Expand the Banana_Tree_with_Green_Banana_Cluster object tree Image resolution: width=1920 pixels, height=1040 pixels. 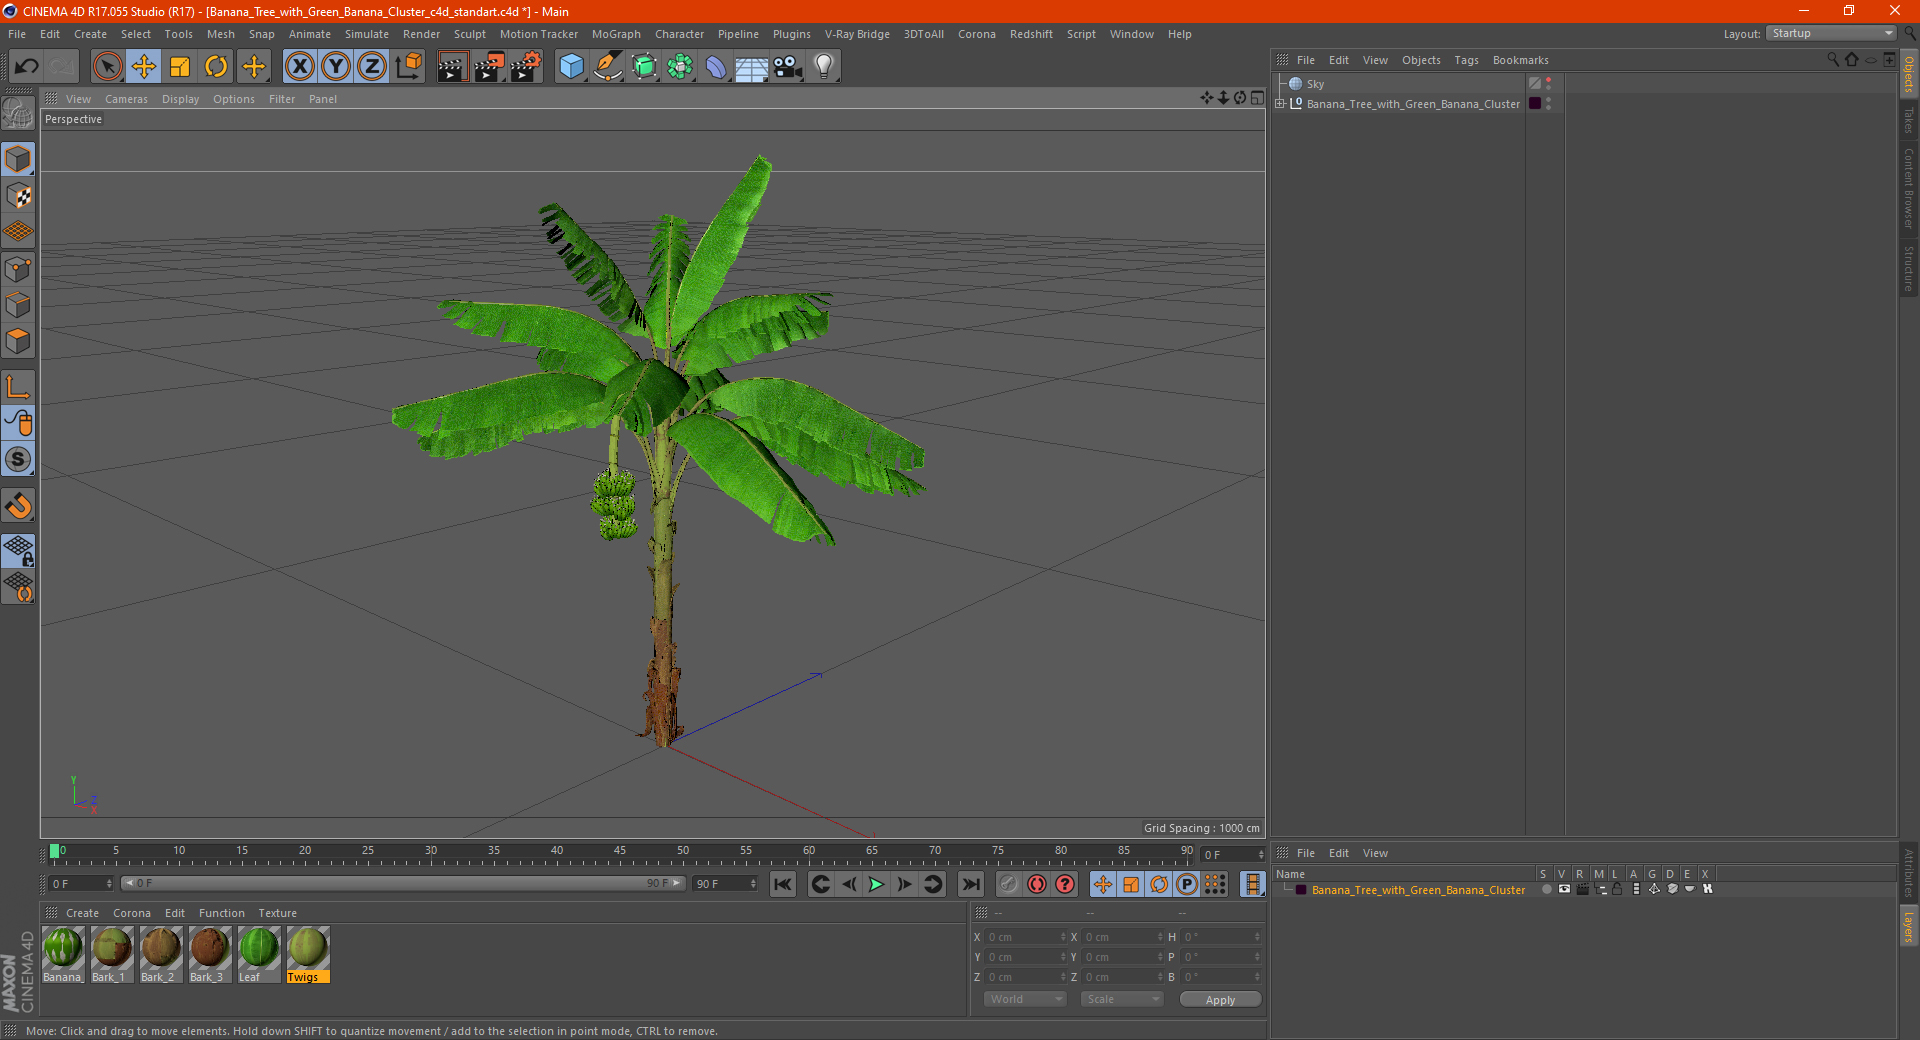click(x=1280, y=104)
